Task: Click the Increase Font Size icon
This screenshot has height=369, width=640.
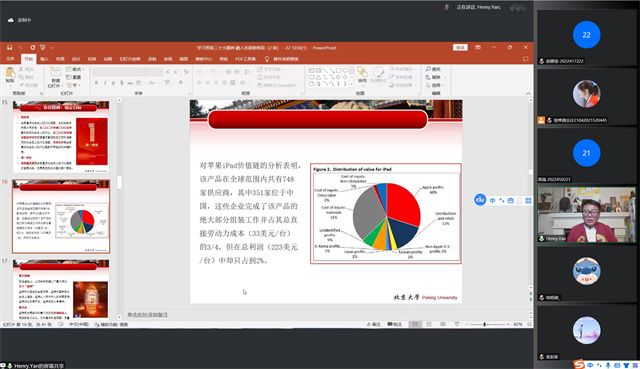Action: (168, 72)
